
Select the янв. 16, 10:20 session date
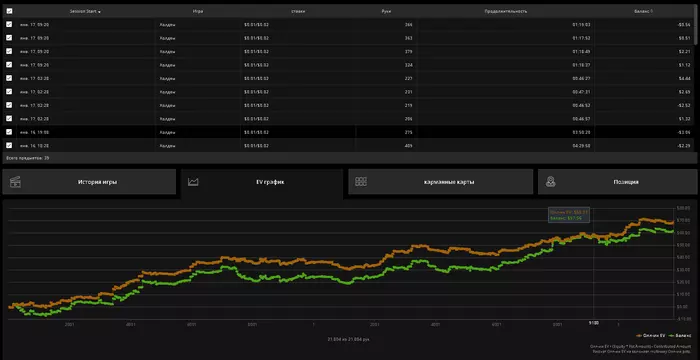pyautogui.click(x=34, y=146)
